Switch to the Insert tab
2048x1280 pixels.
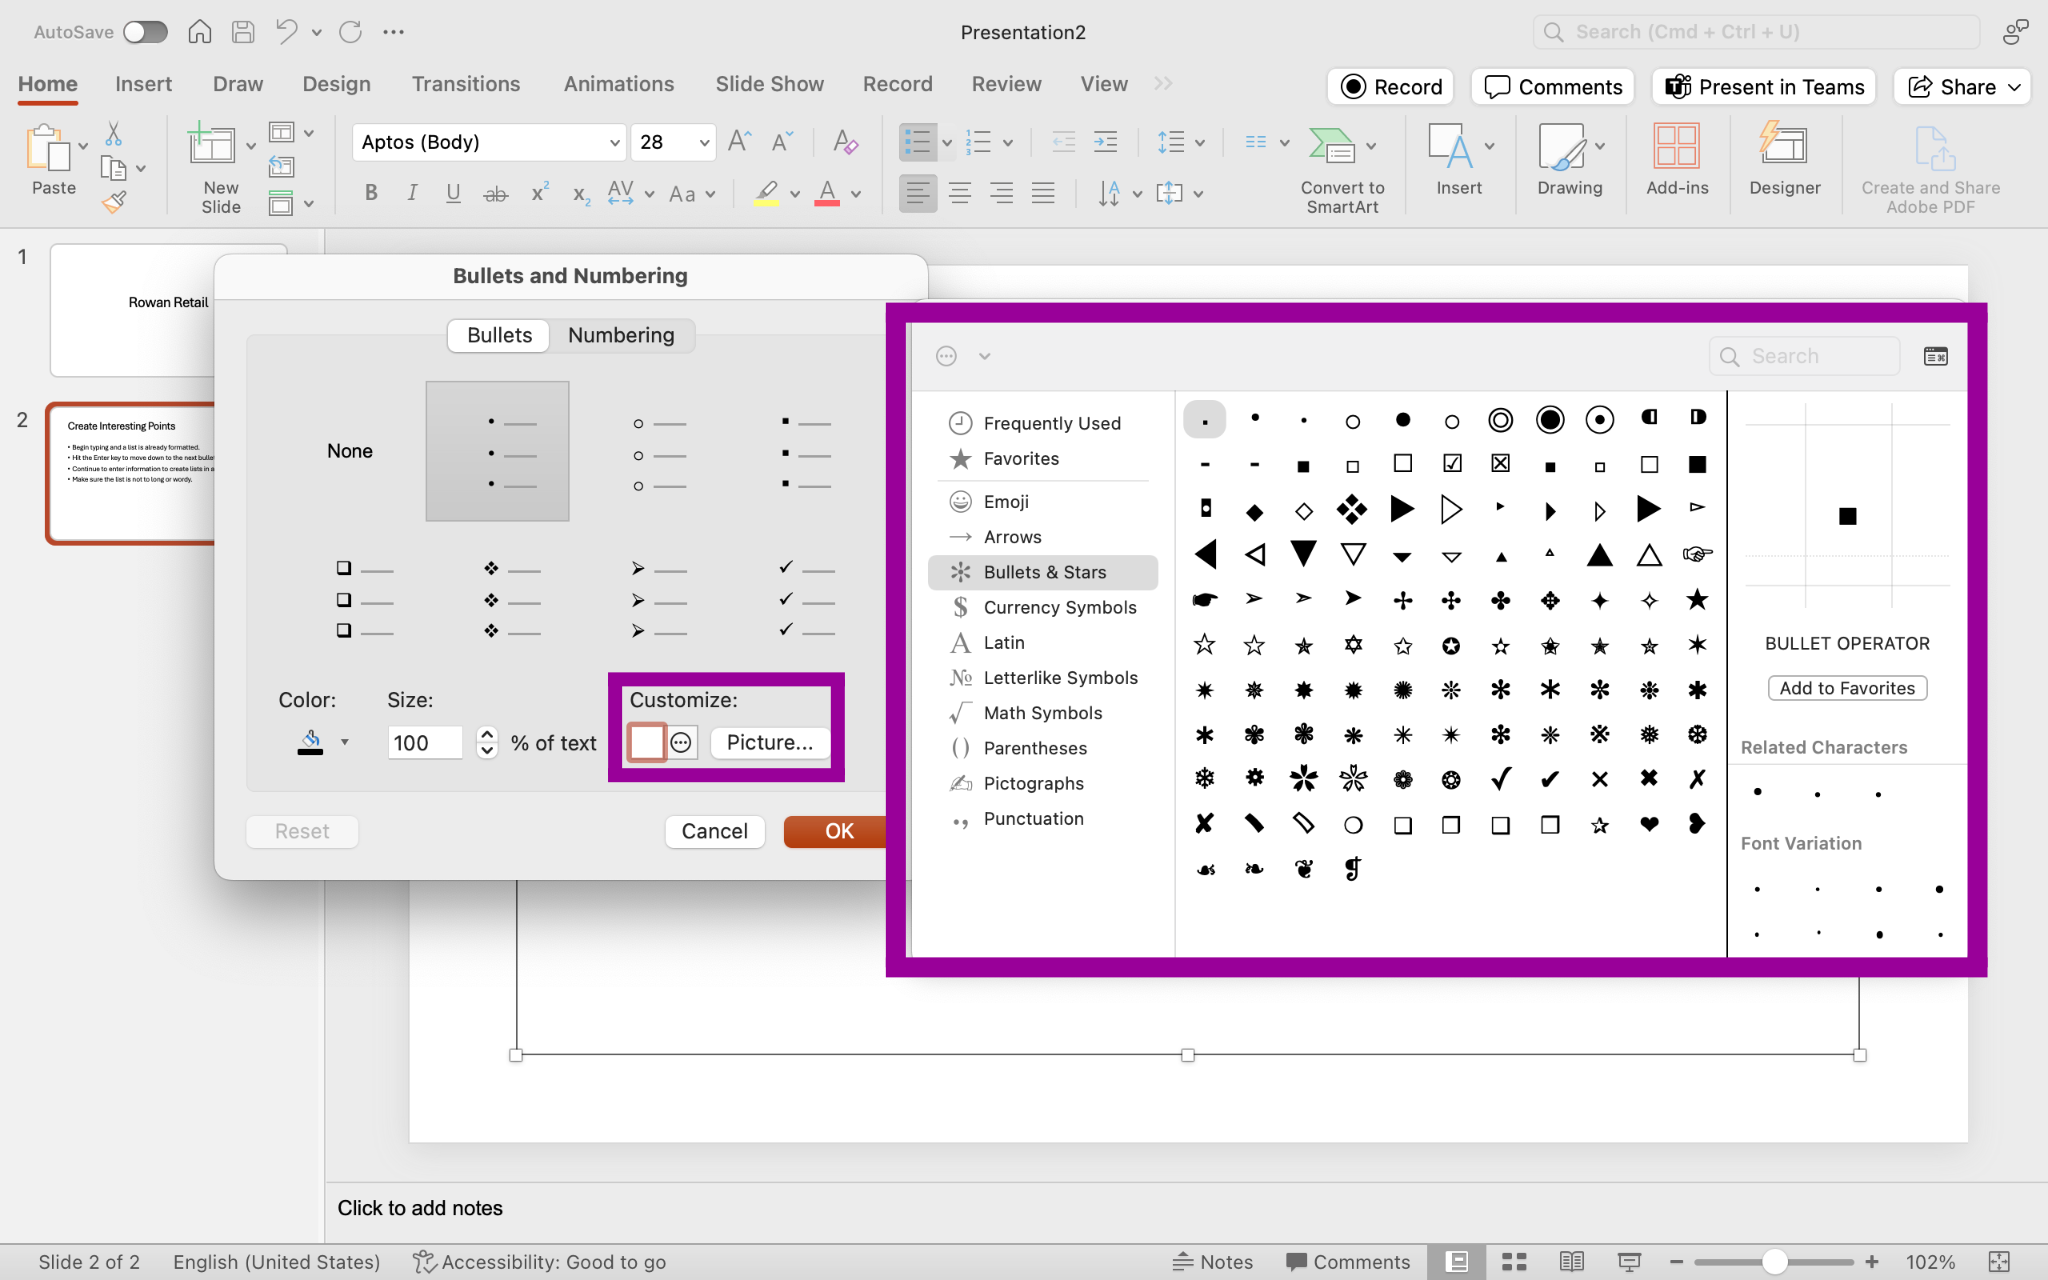[x=143, y=84]
